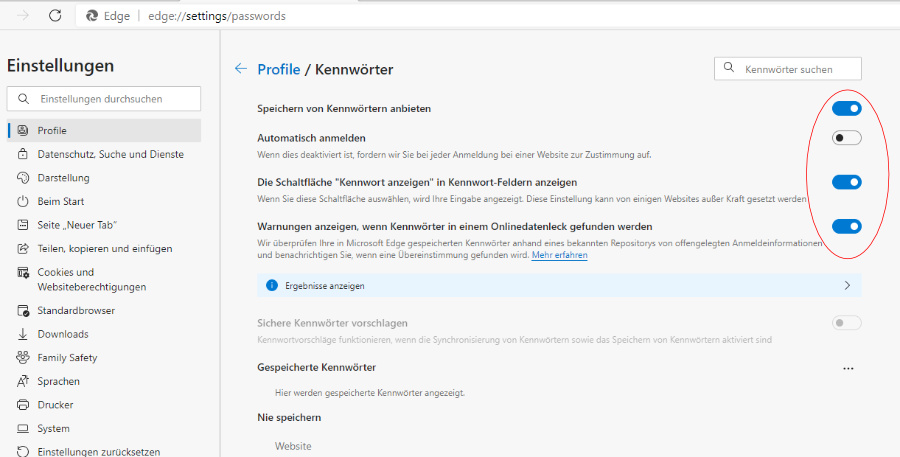Click the blue info icon by Ergebnisse anzeigen
Image resolution: width=900 pixels, height=457 pixels.
[271, 286]
